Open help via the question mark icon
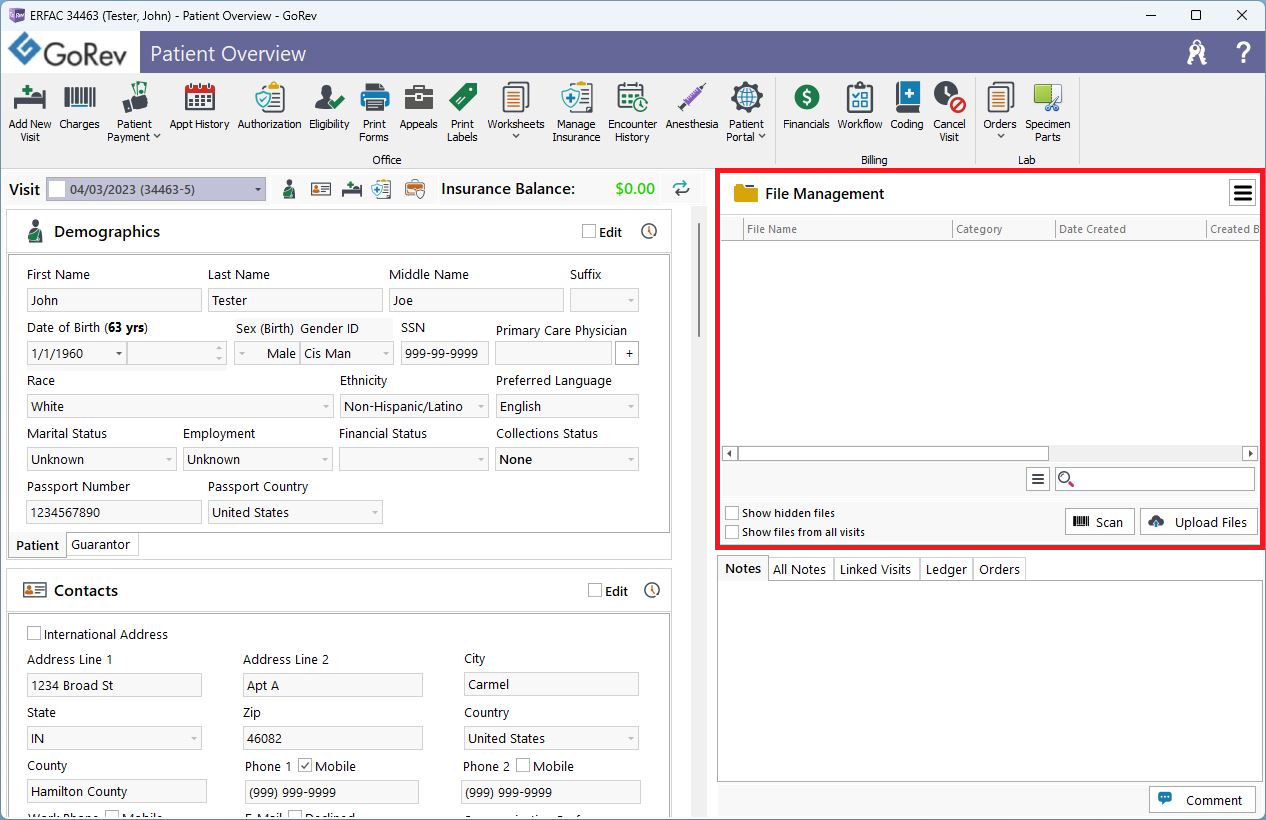Viewport: 1266px width, 820px height. coord(1243,53)
